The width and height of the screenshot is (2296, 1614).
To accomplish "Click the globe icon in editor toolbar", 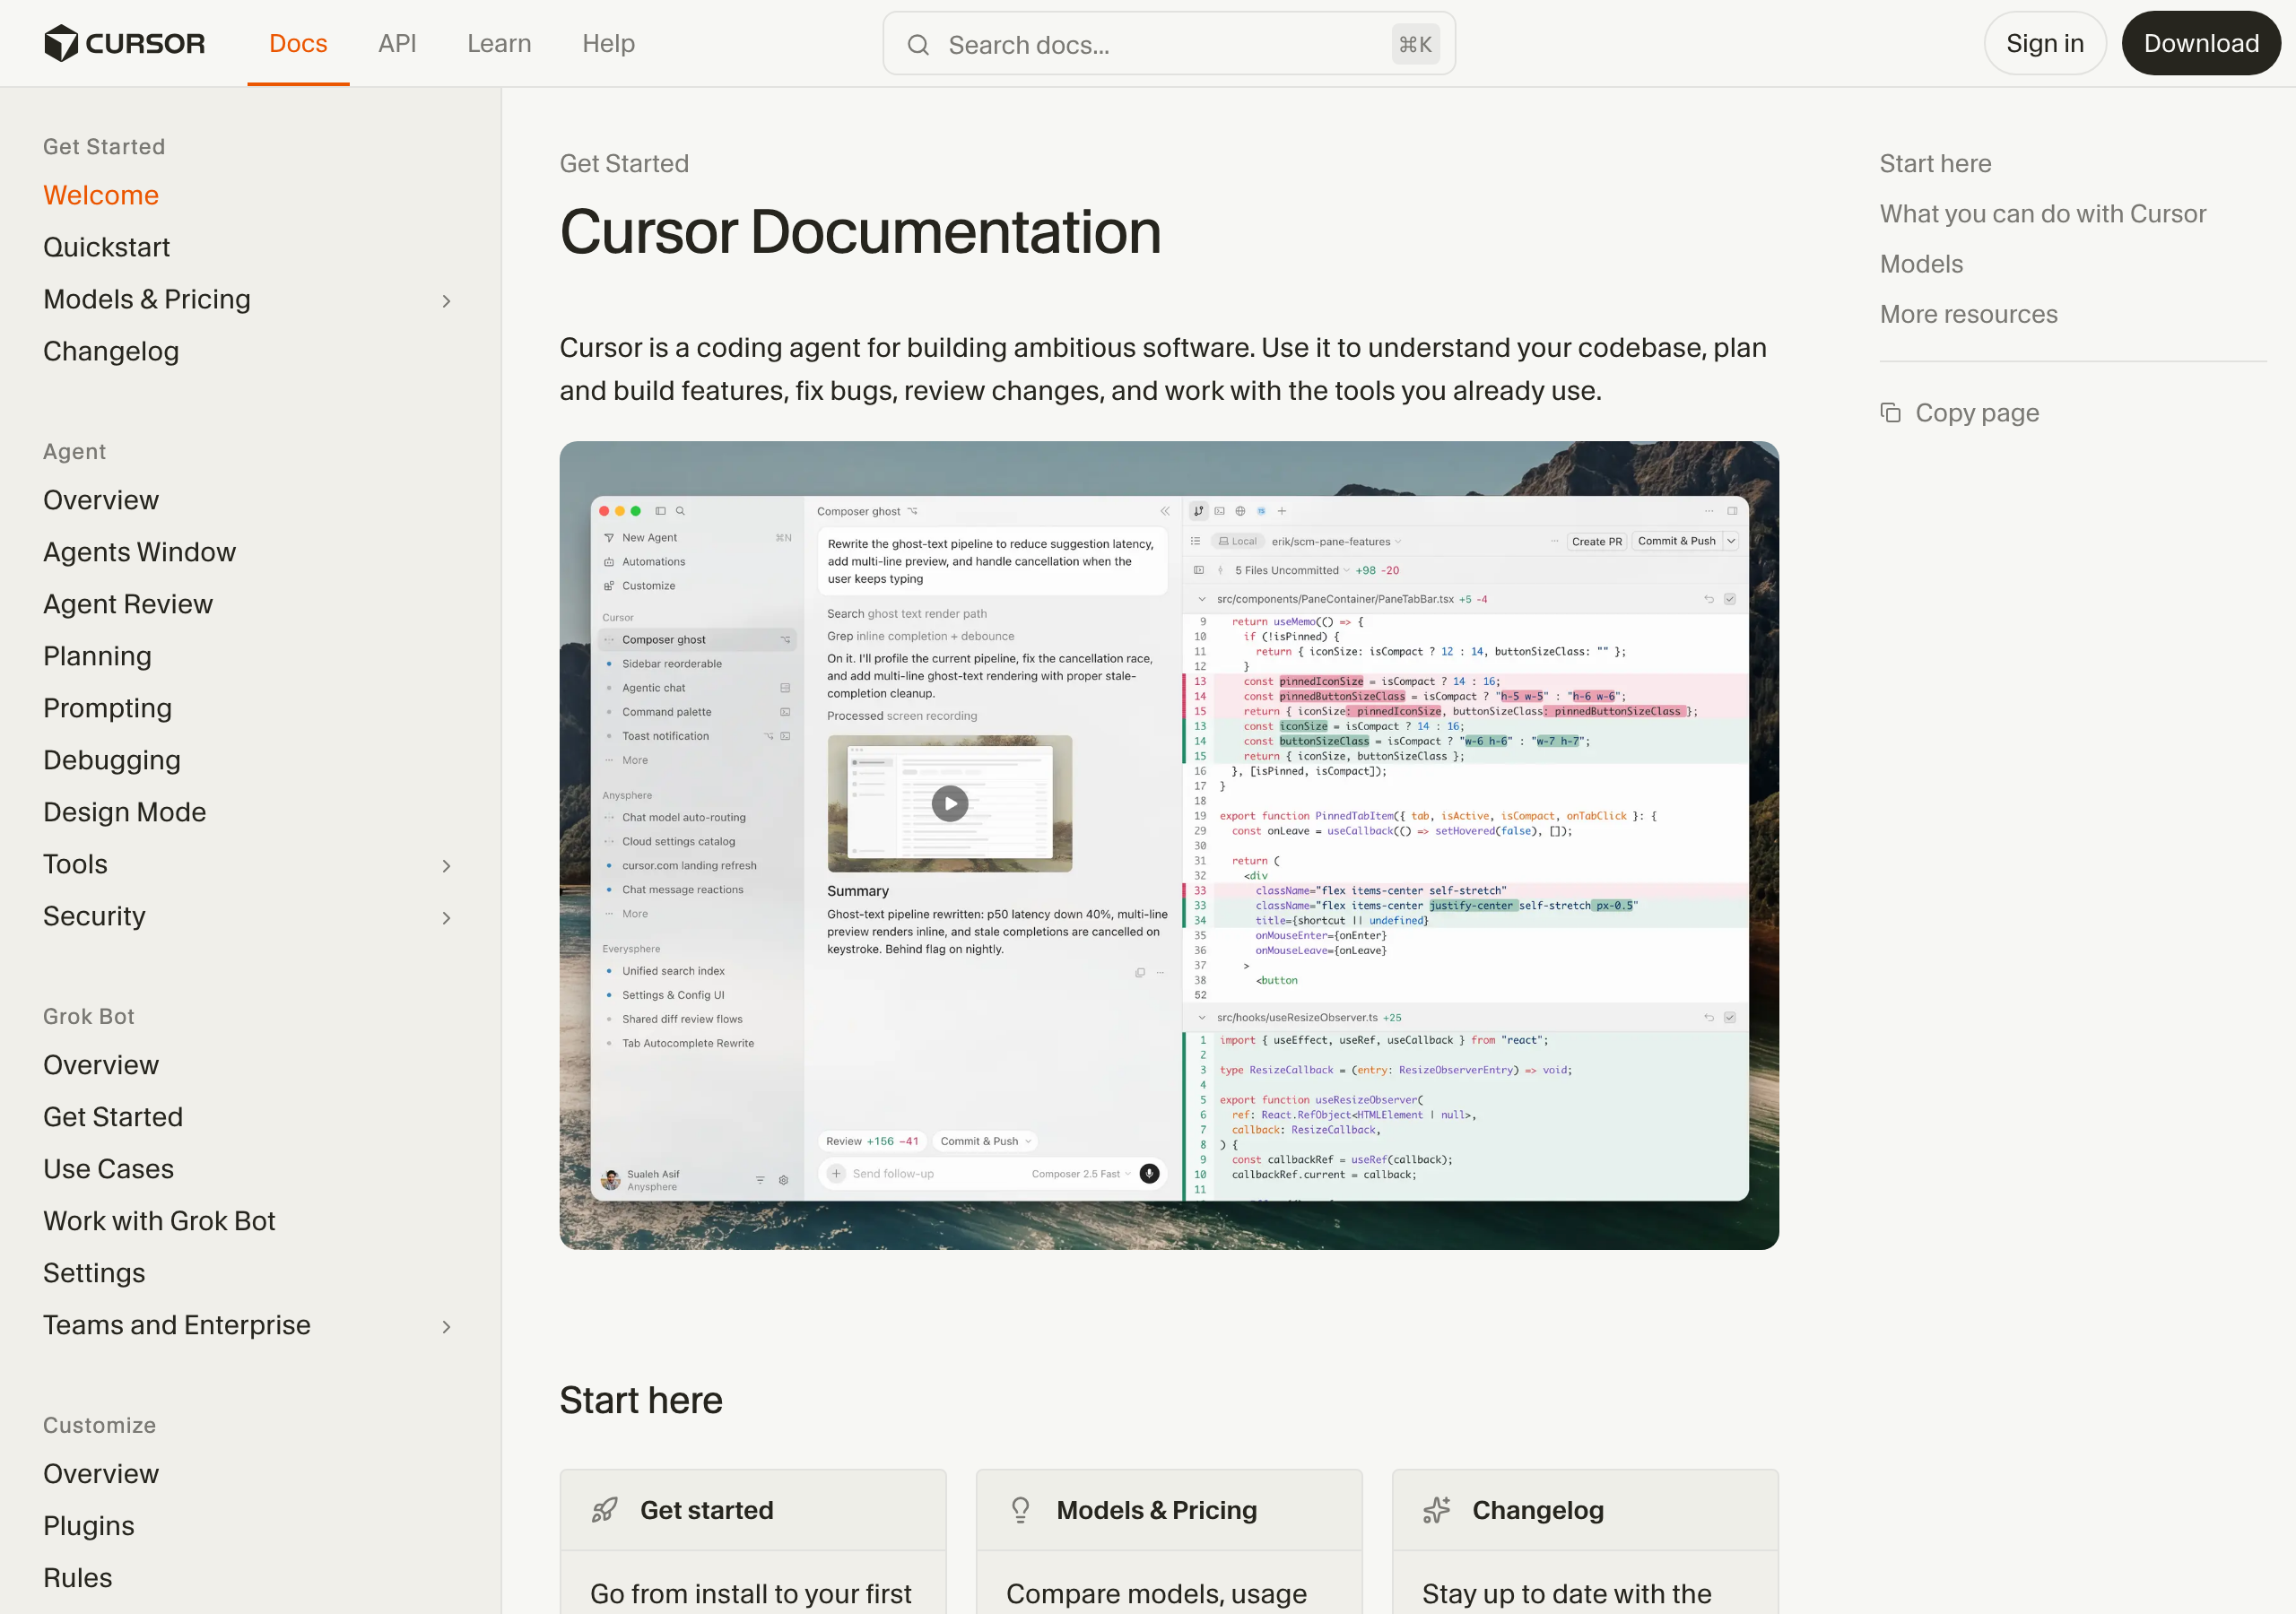I will coord(1240,511).
